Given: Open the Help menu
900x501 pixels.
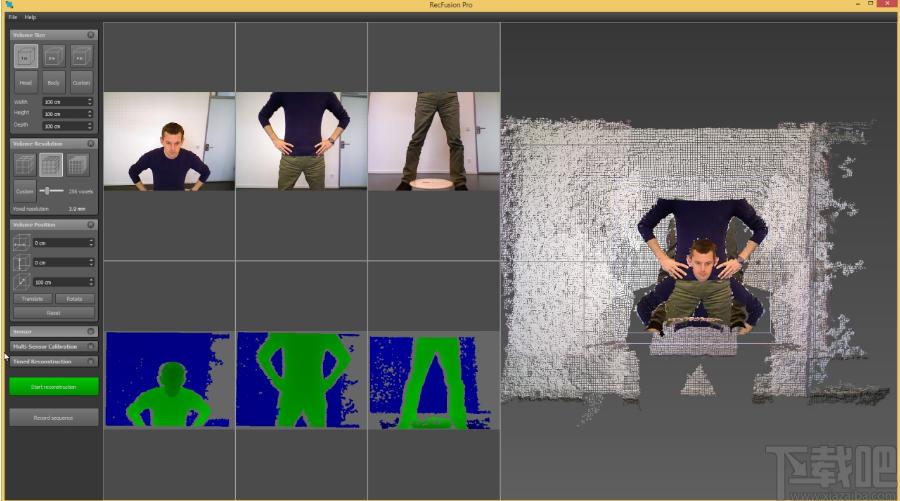Looking at the screenshot, I should [x=30, y=17].
